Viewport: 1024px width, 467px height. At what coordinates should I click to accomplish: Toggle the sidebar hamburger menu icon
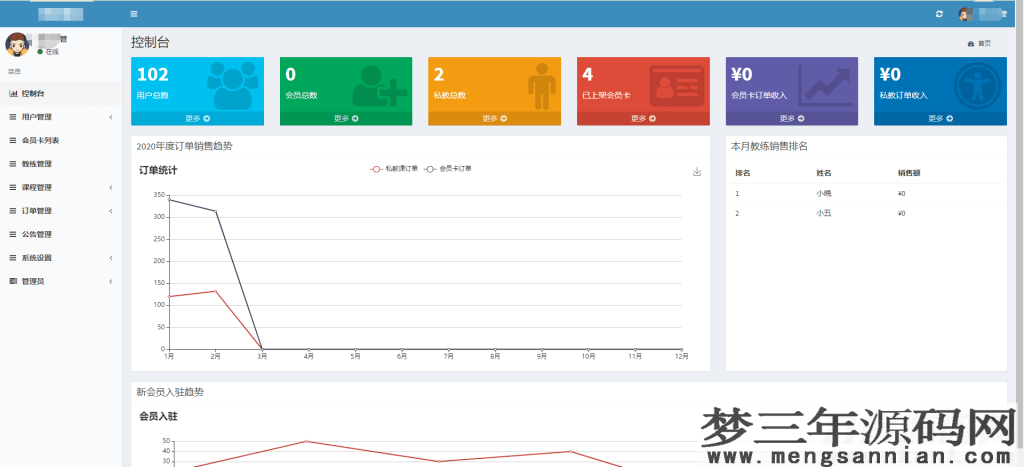tap(134, 14)
